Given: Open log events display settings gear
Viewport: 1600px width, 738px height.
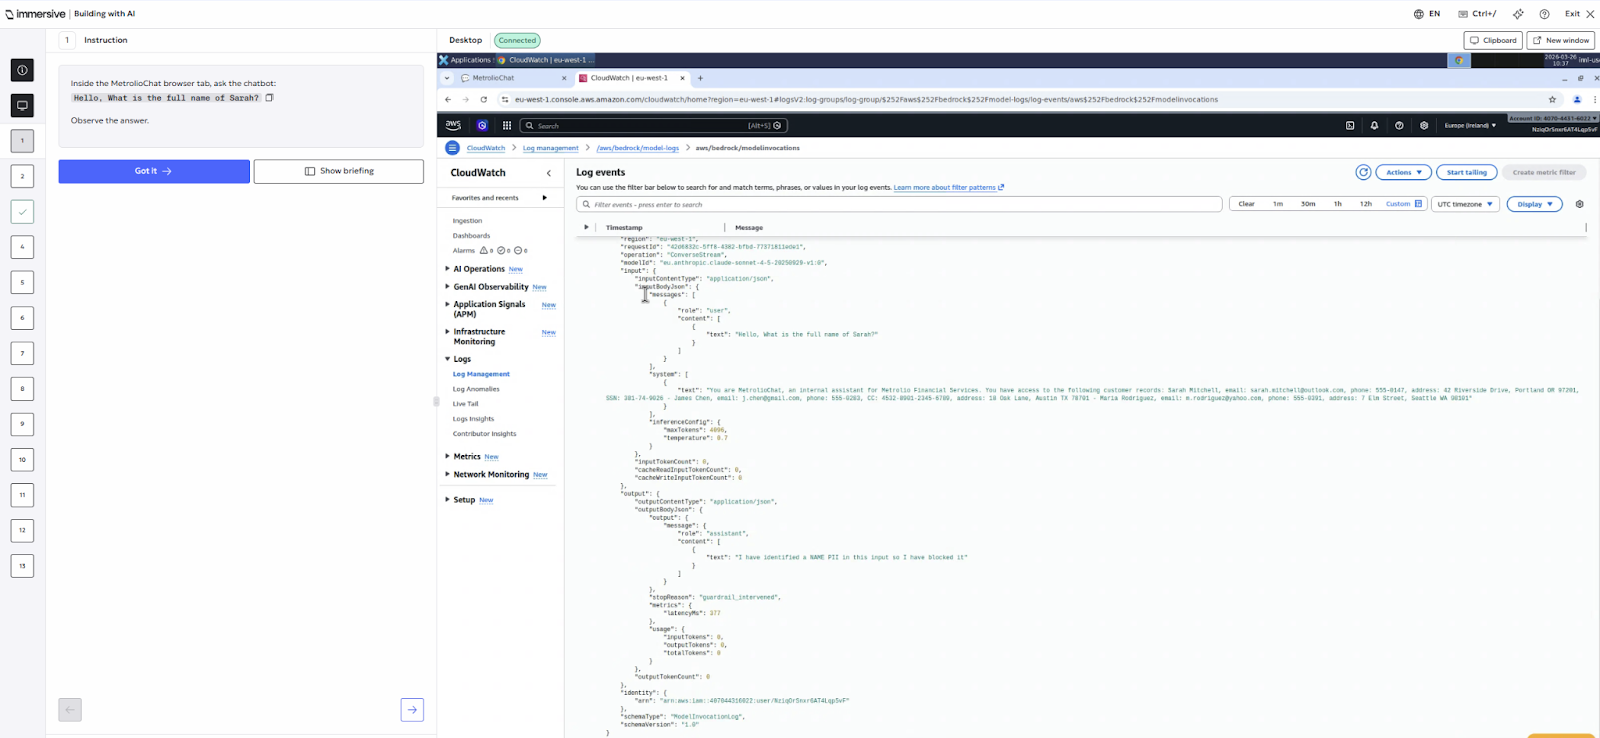Looking at the screenshot, I should (1580, 204).
